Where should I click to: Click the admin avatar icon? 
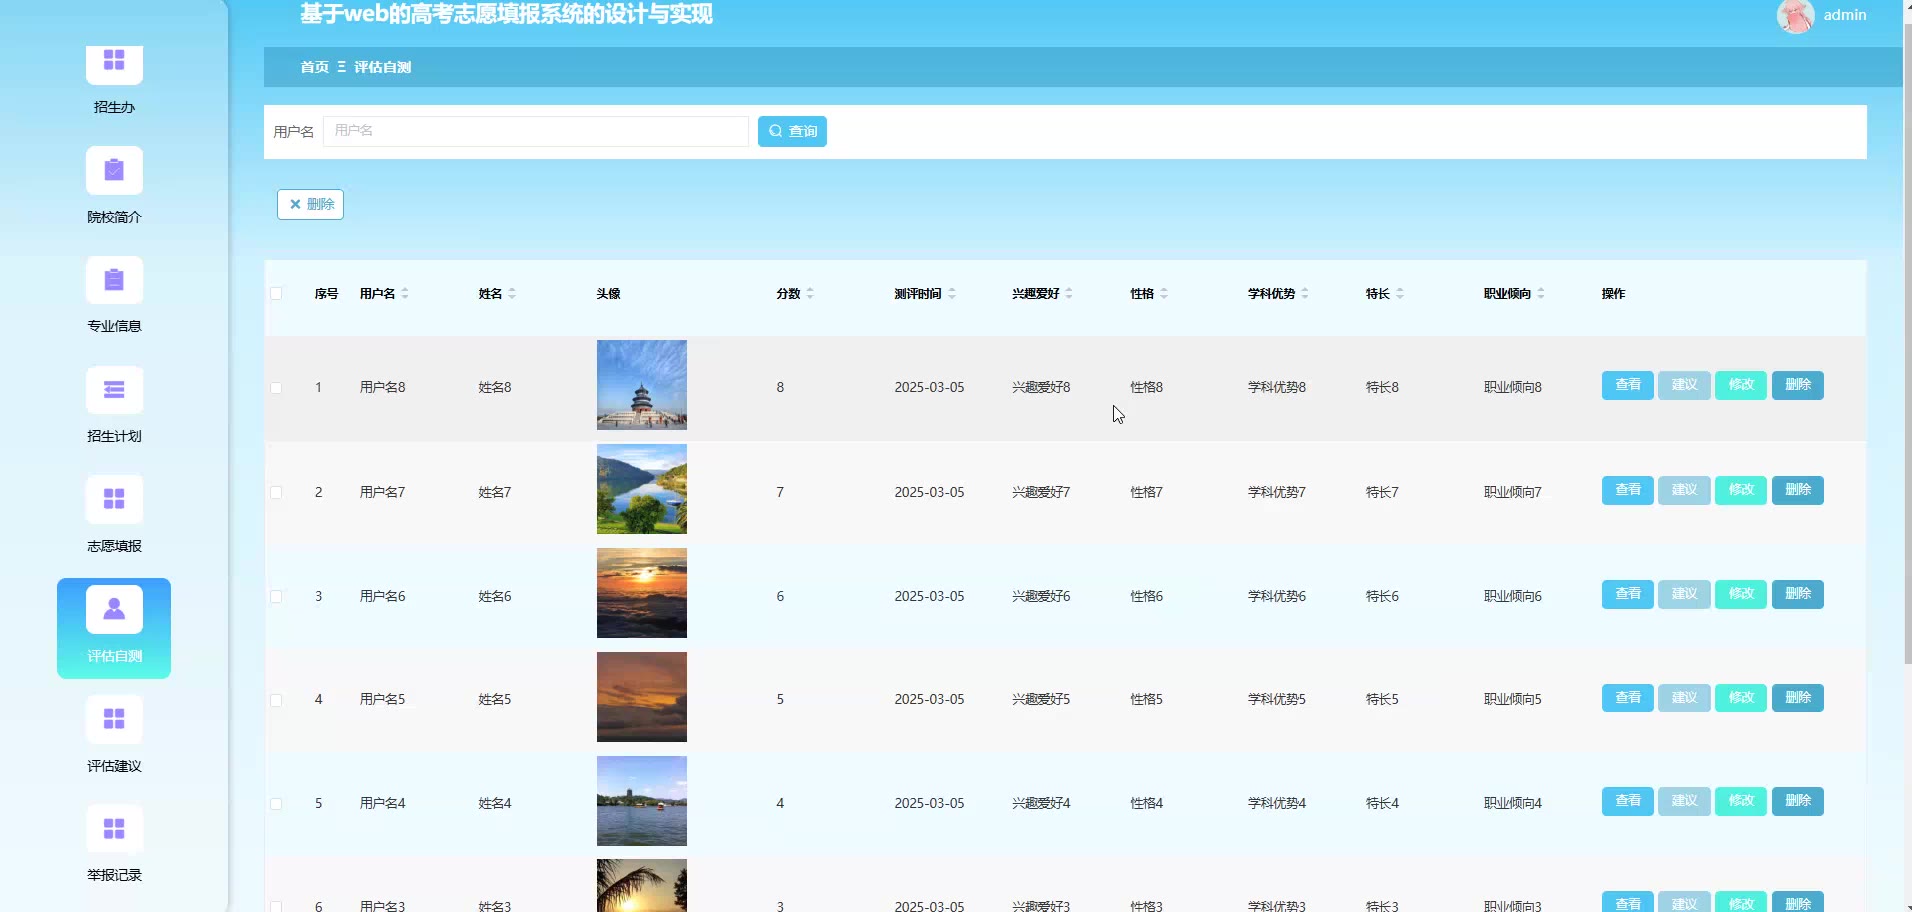tap(1795, 15)
